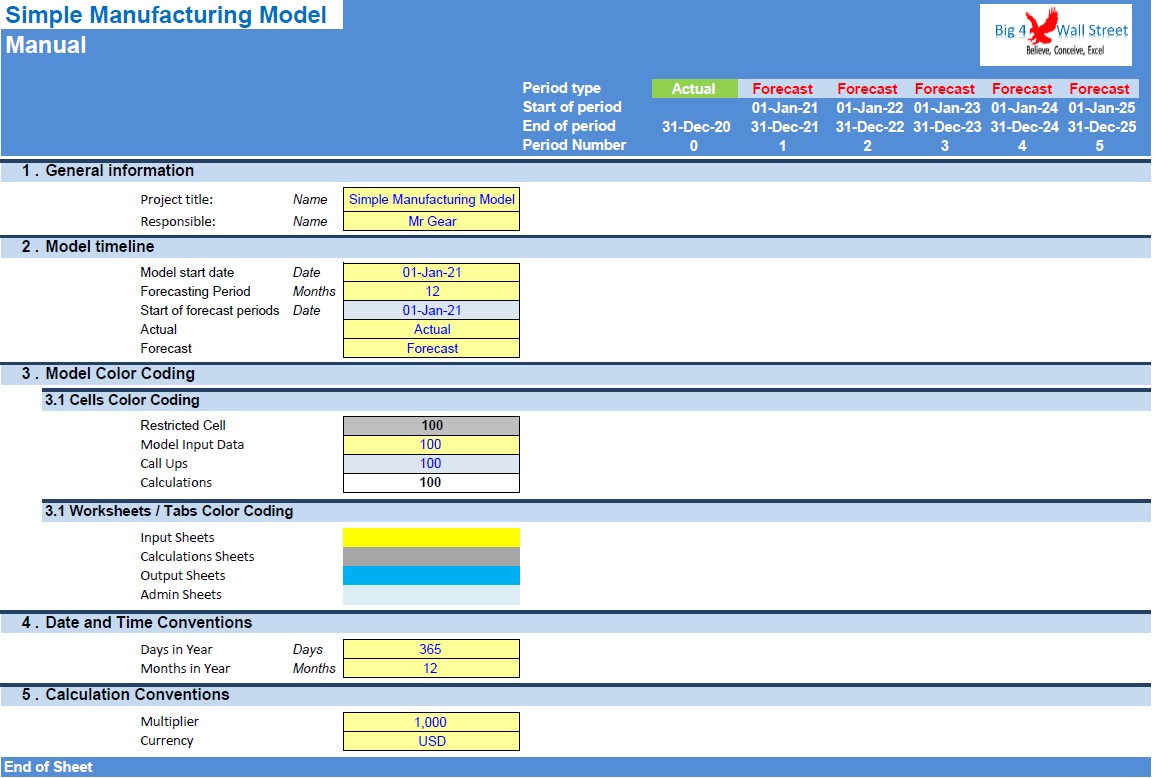Screen dimensions: 1155x778
Task: Click the blue Output Sheets color swatch
Action: click(432, 576)
